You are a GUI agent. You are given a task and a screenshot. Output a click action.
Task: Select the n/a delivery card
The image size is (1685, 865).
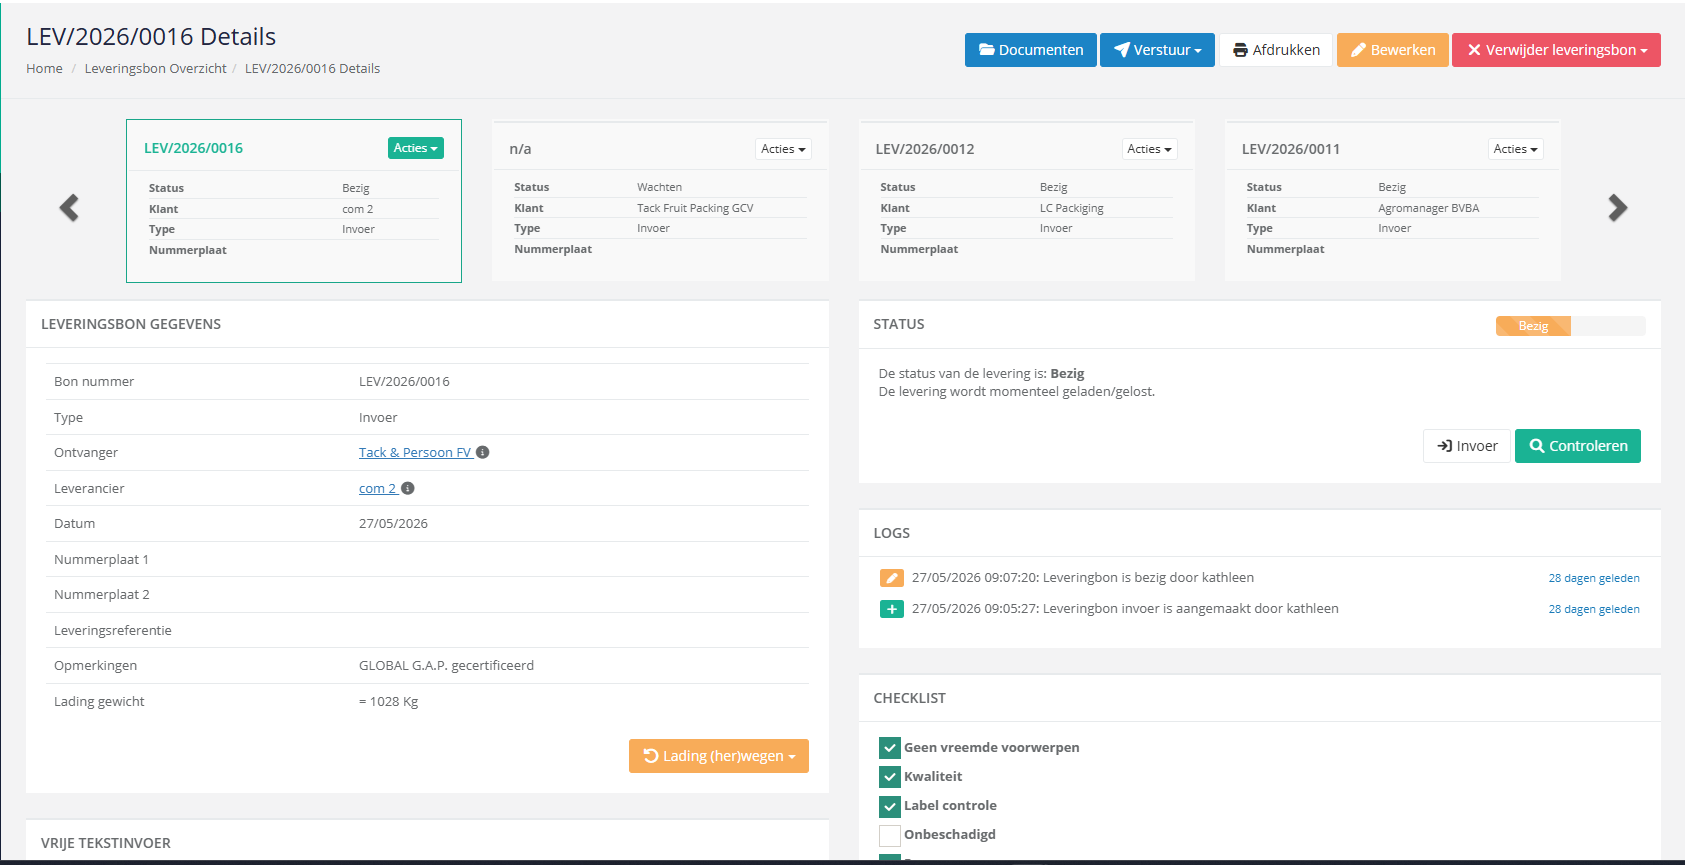[x=660, y=202]
